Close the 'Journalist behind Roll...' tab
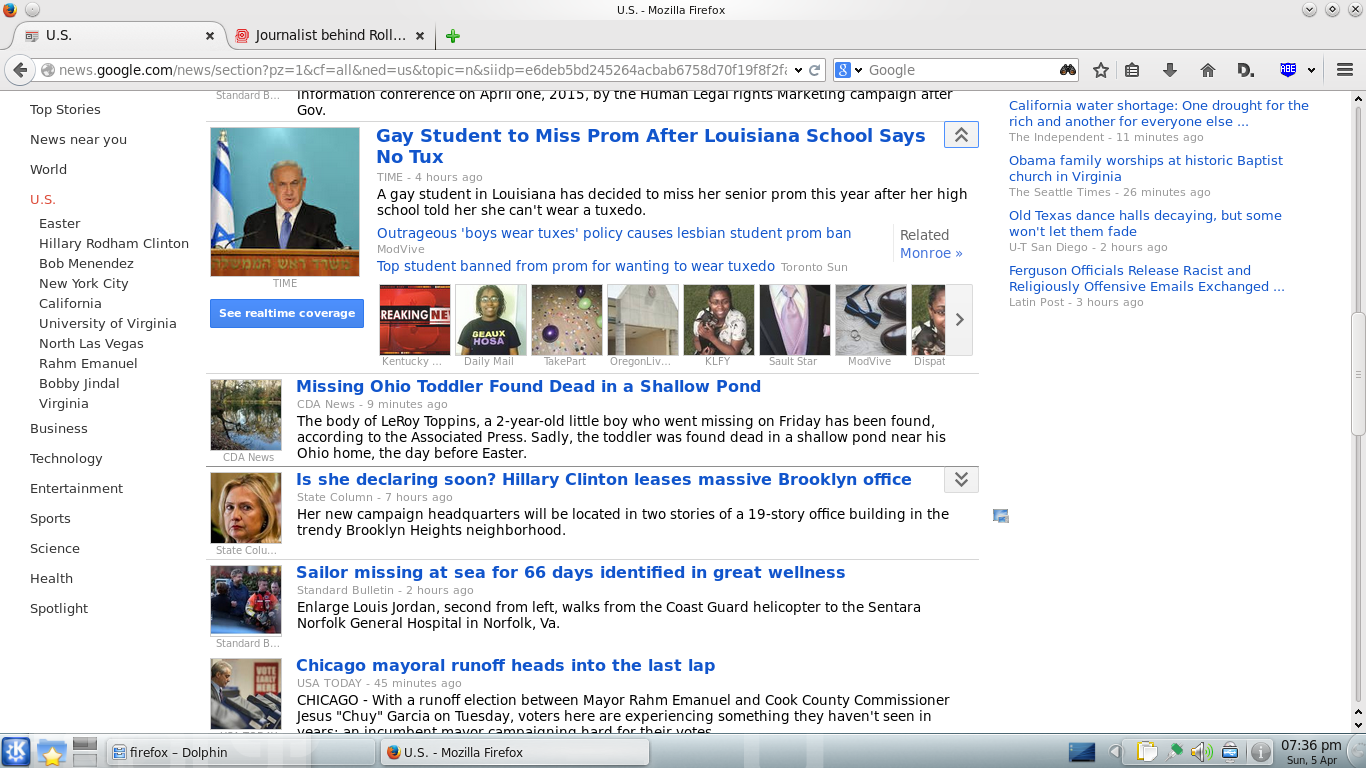This screenshot has height=768, width=1366. 422,35
